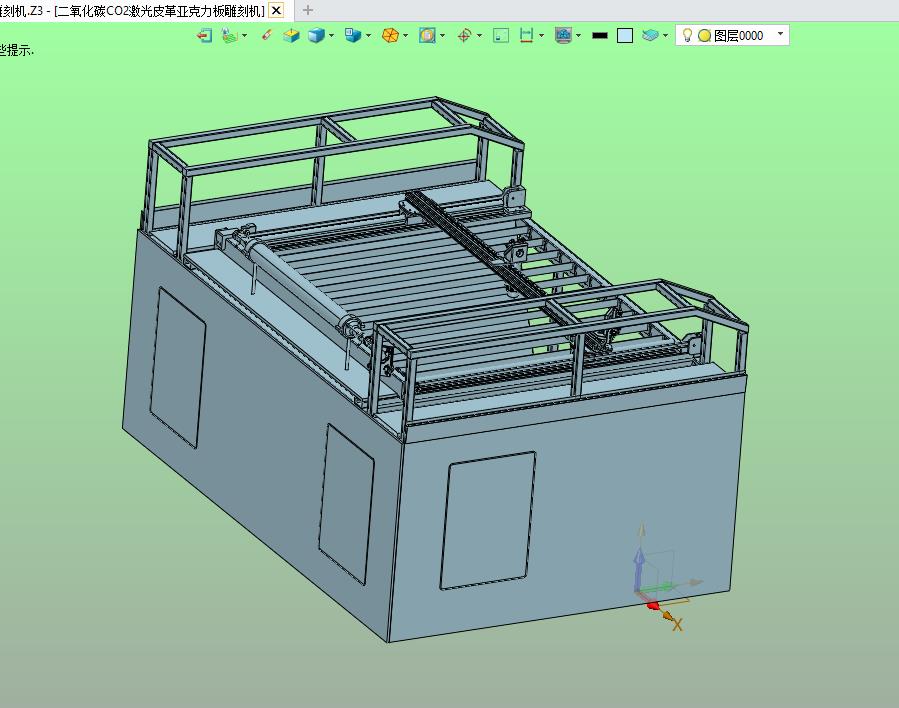This screenshot has height=708, width=899.
Task: Click the yellow-top box datum icon
Action: 291,36
